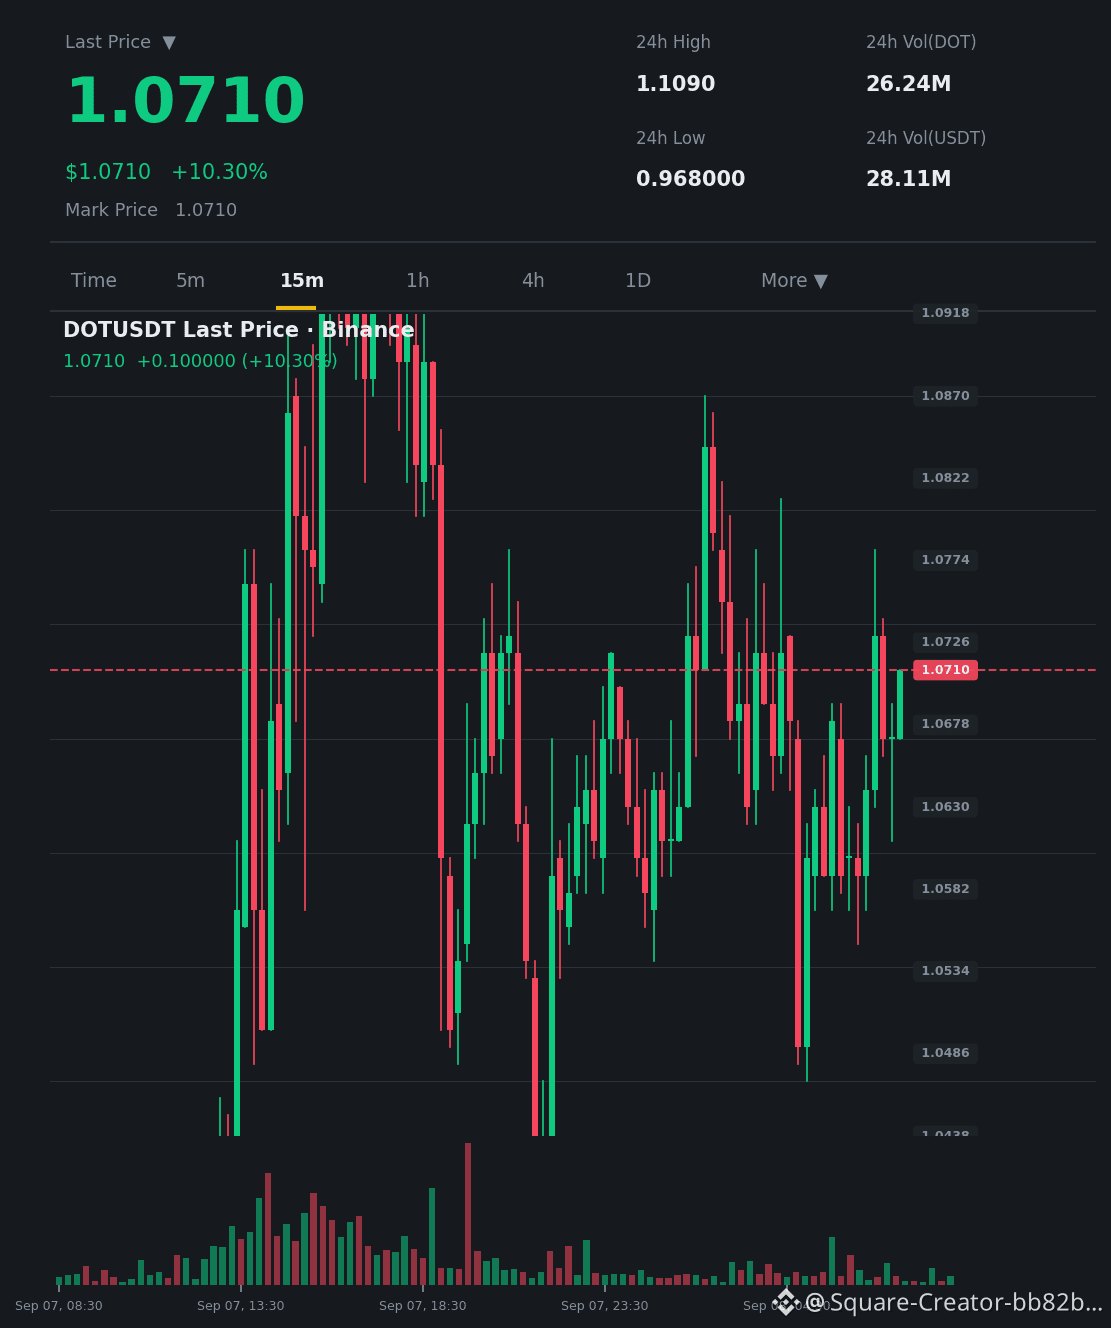Image resolution: width=1111 pixels, height=1328 pixels.
Task: Click the 24h Vol(USDT) value 28.11M
Action: [x=908, y=179]
